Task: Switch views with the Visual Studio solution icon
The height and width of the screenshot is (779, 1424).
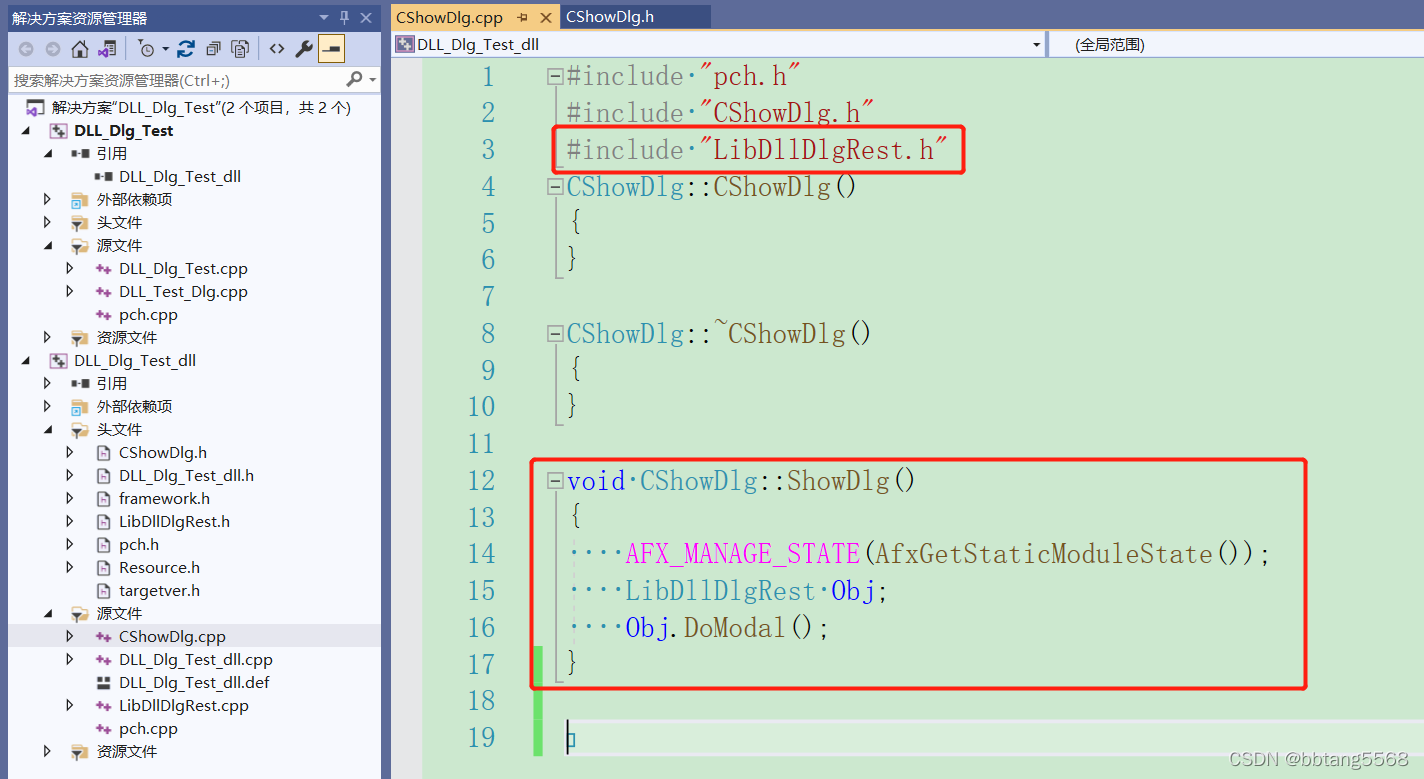Action: [x=108, y=49]
